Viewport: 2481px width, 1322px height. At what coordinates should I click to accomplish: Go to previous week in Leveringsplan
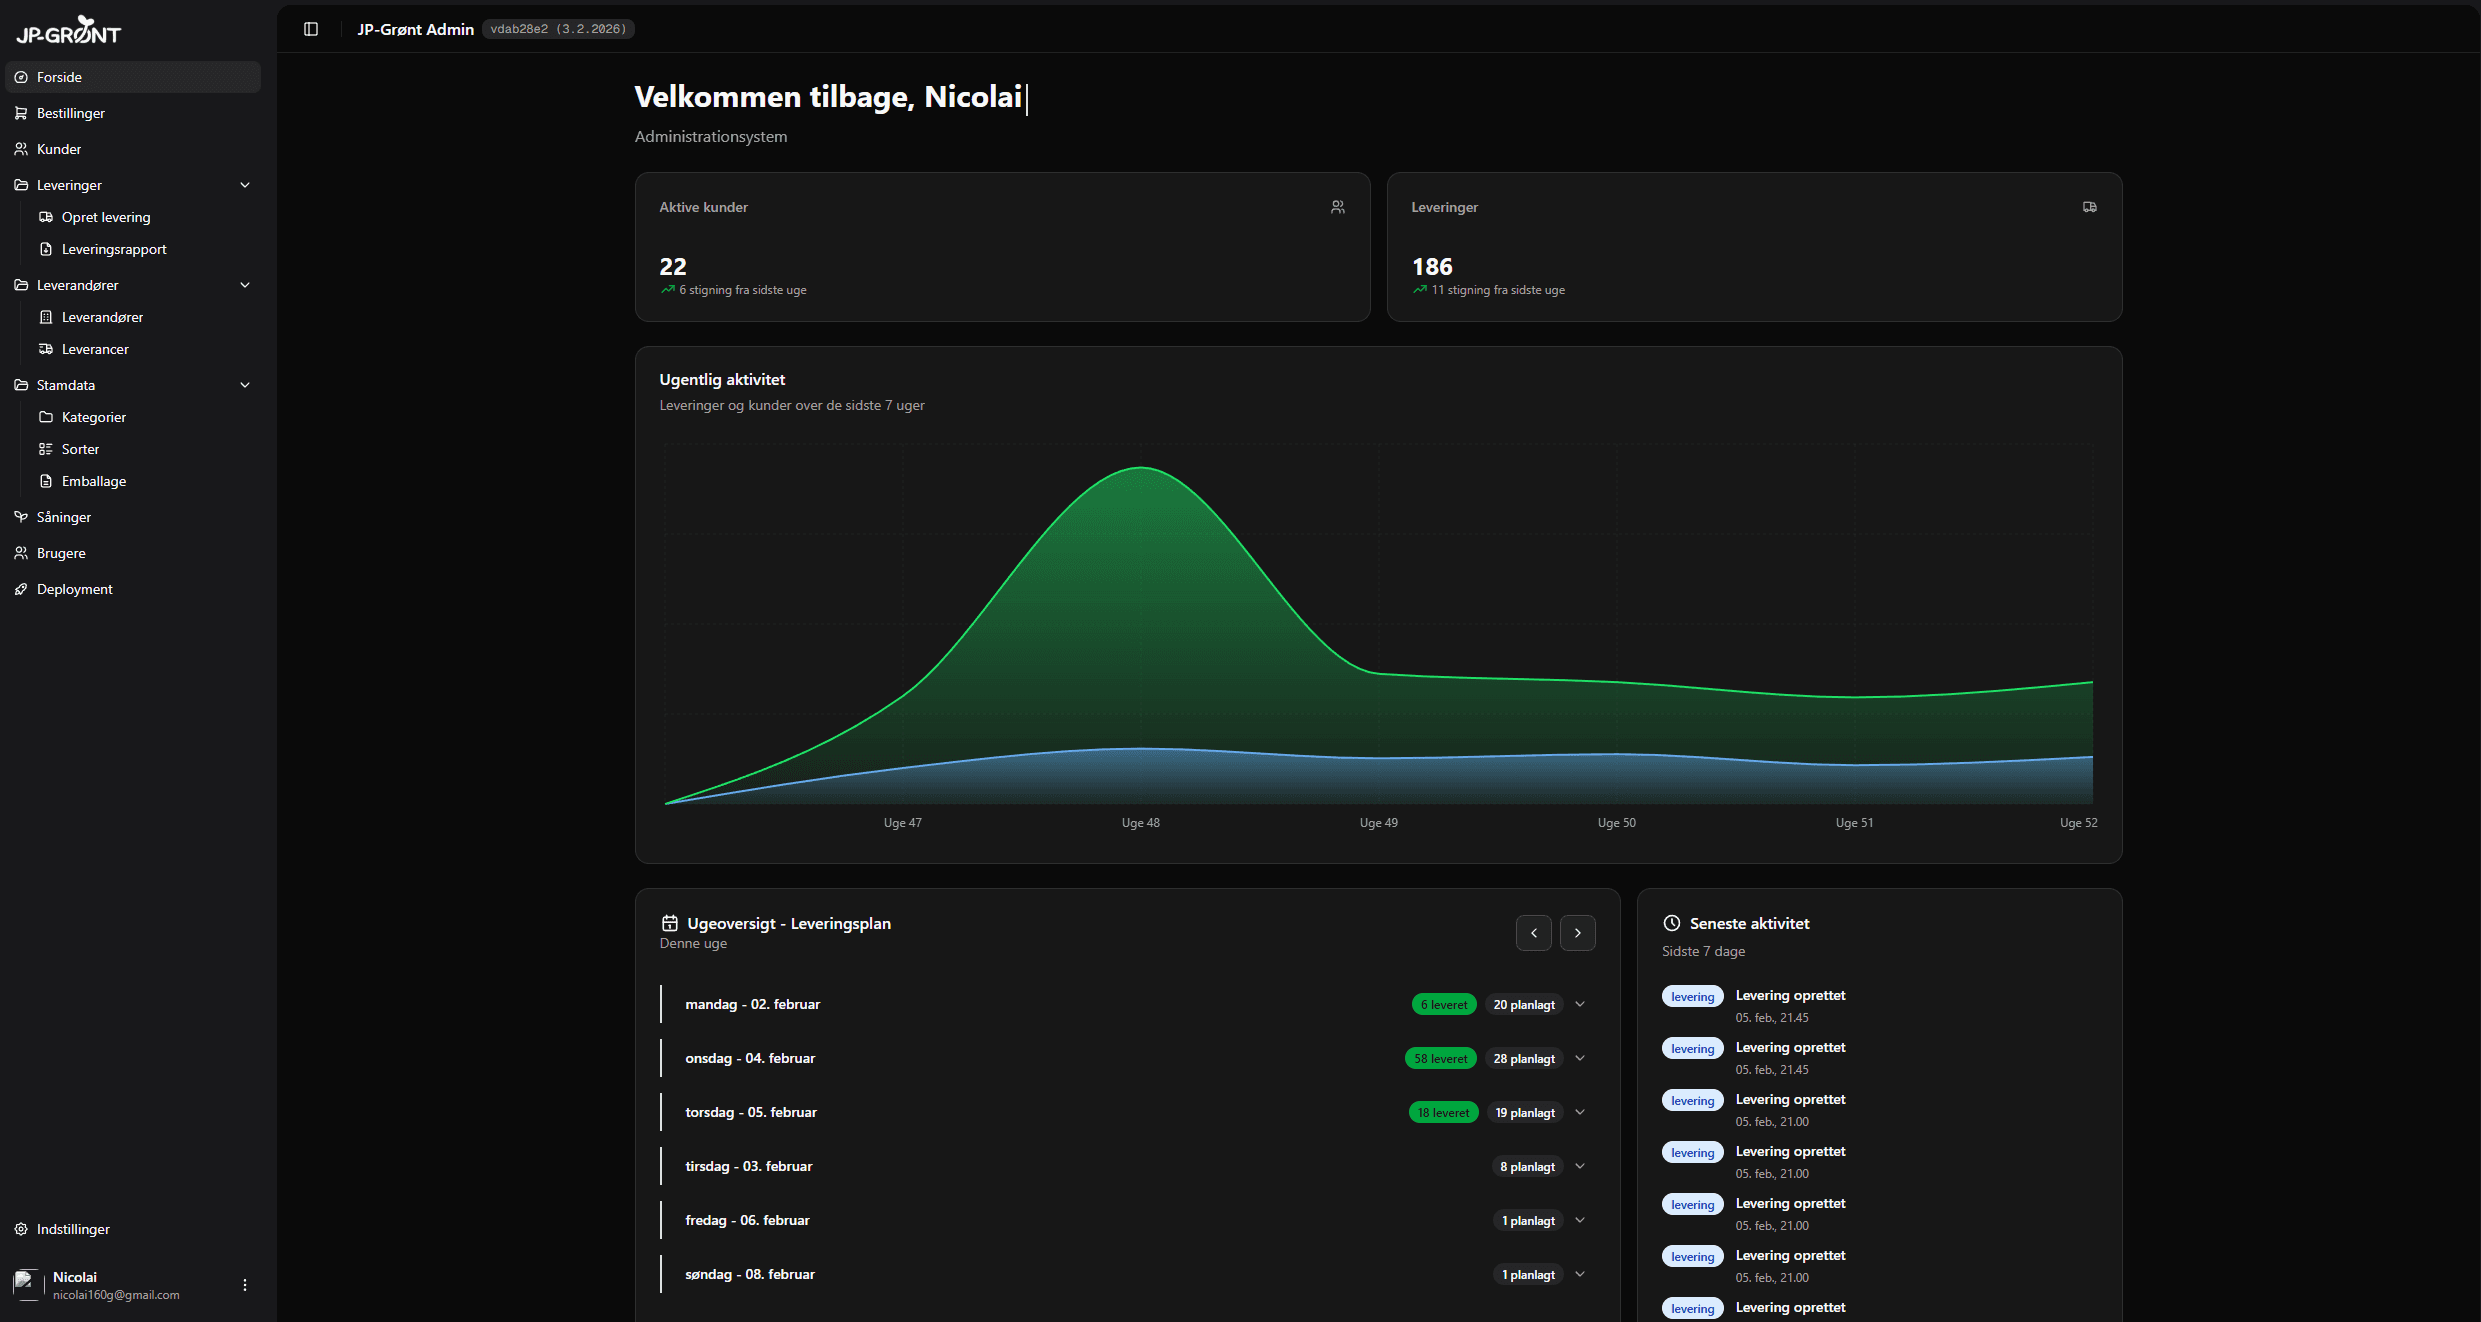(x=1533, y=933)
